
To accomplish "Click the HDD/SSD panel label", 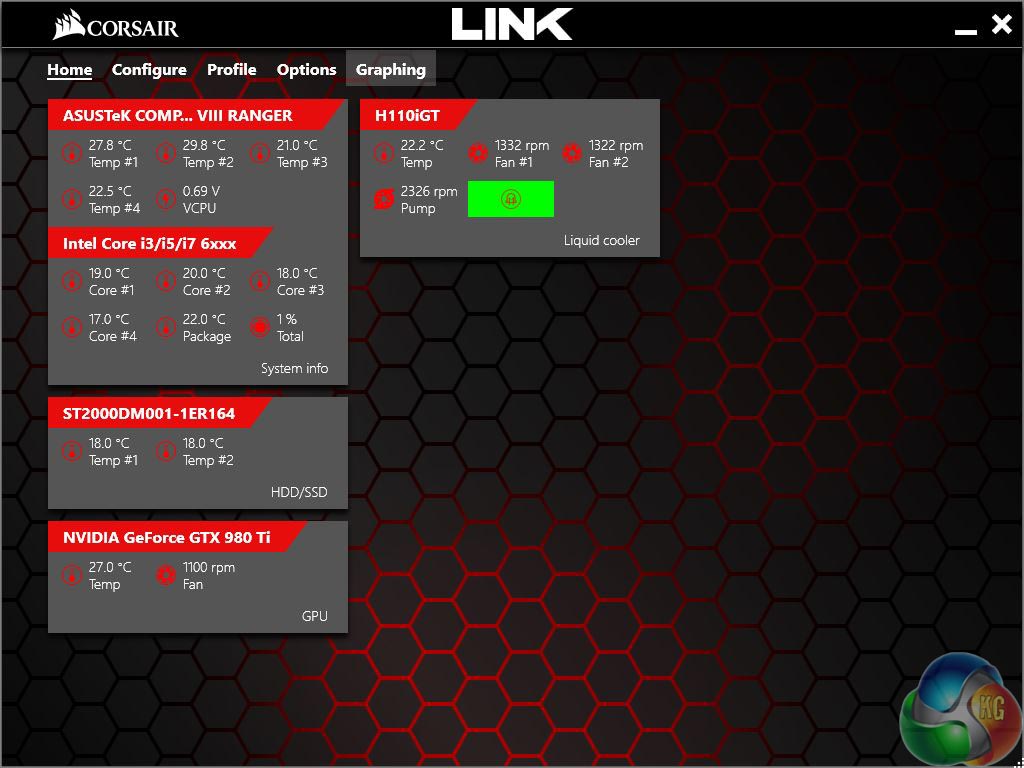I will [x=299, y=492].
